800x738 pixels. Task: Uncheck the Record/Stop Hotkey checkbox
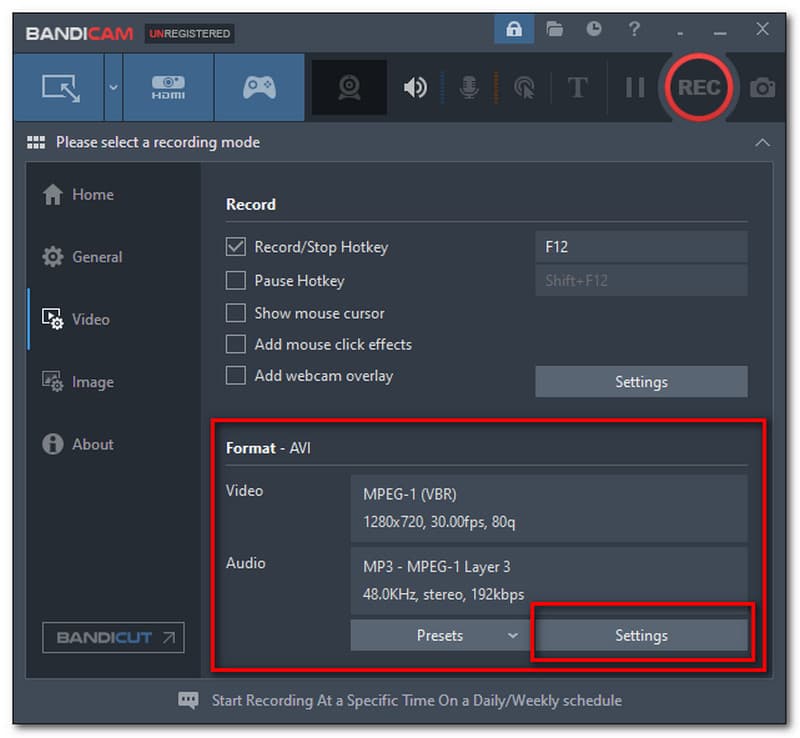236,246
